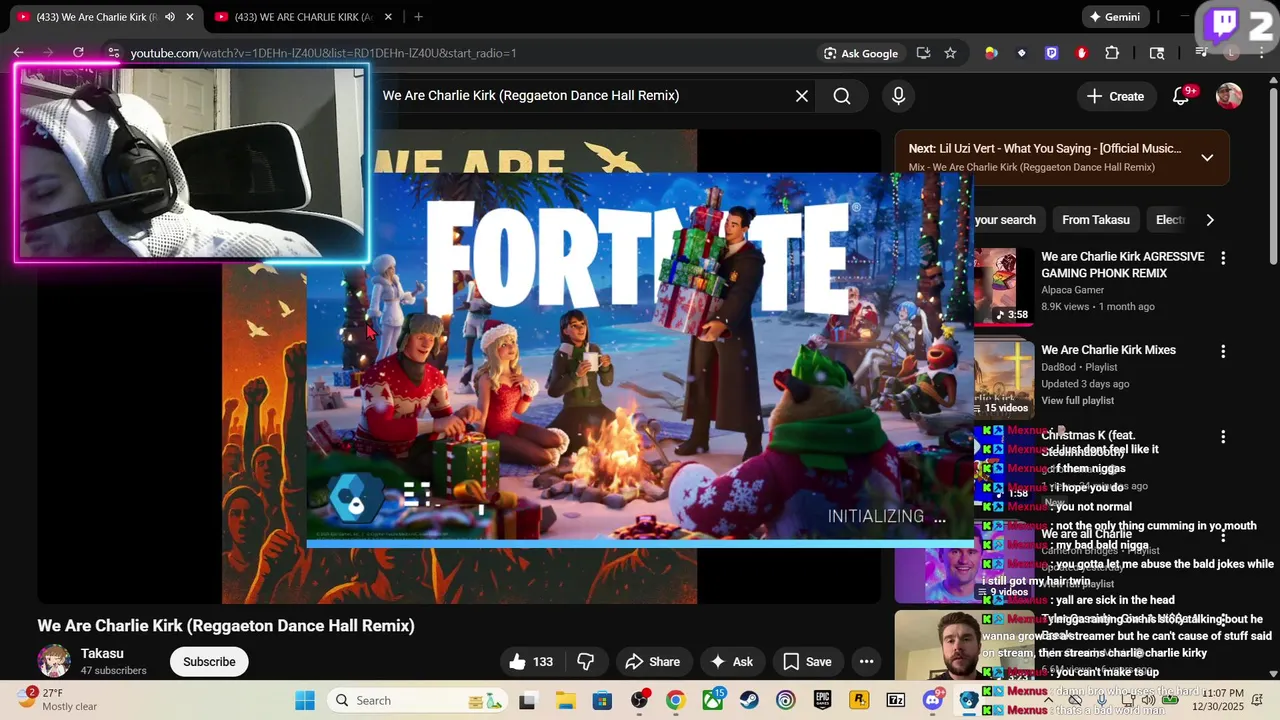Open options for Christmas K video
Screen dimensions: 1280x720
tap(1222, 437)
